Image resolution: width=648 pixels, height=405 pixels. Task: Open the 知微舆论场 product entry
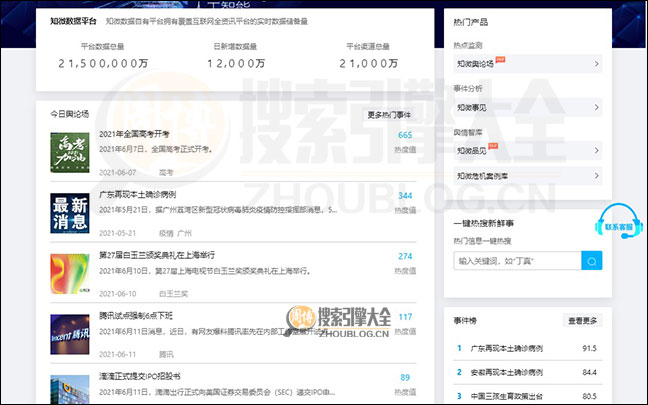pyautogui.click(x=528, y=64)
